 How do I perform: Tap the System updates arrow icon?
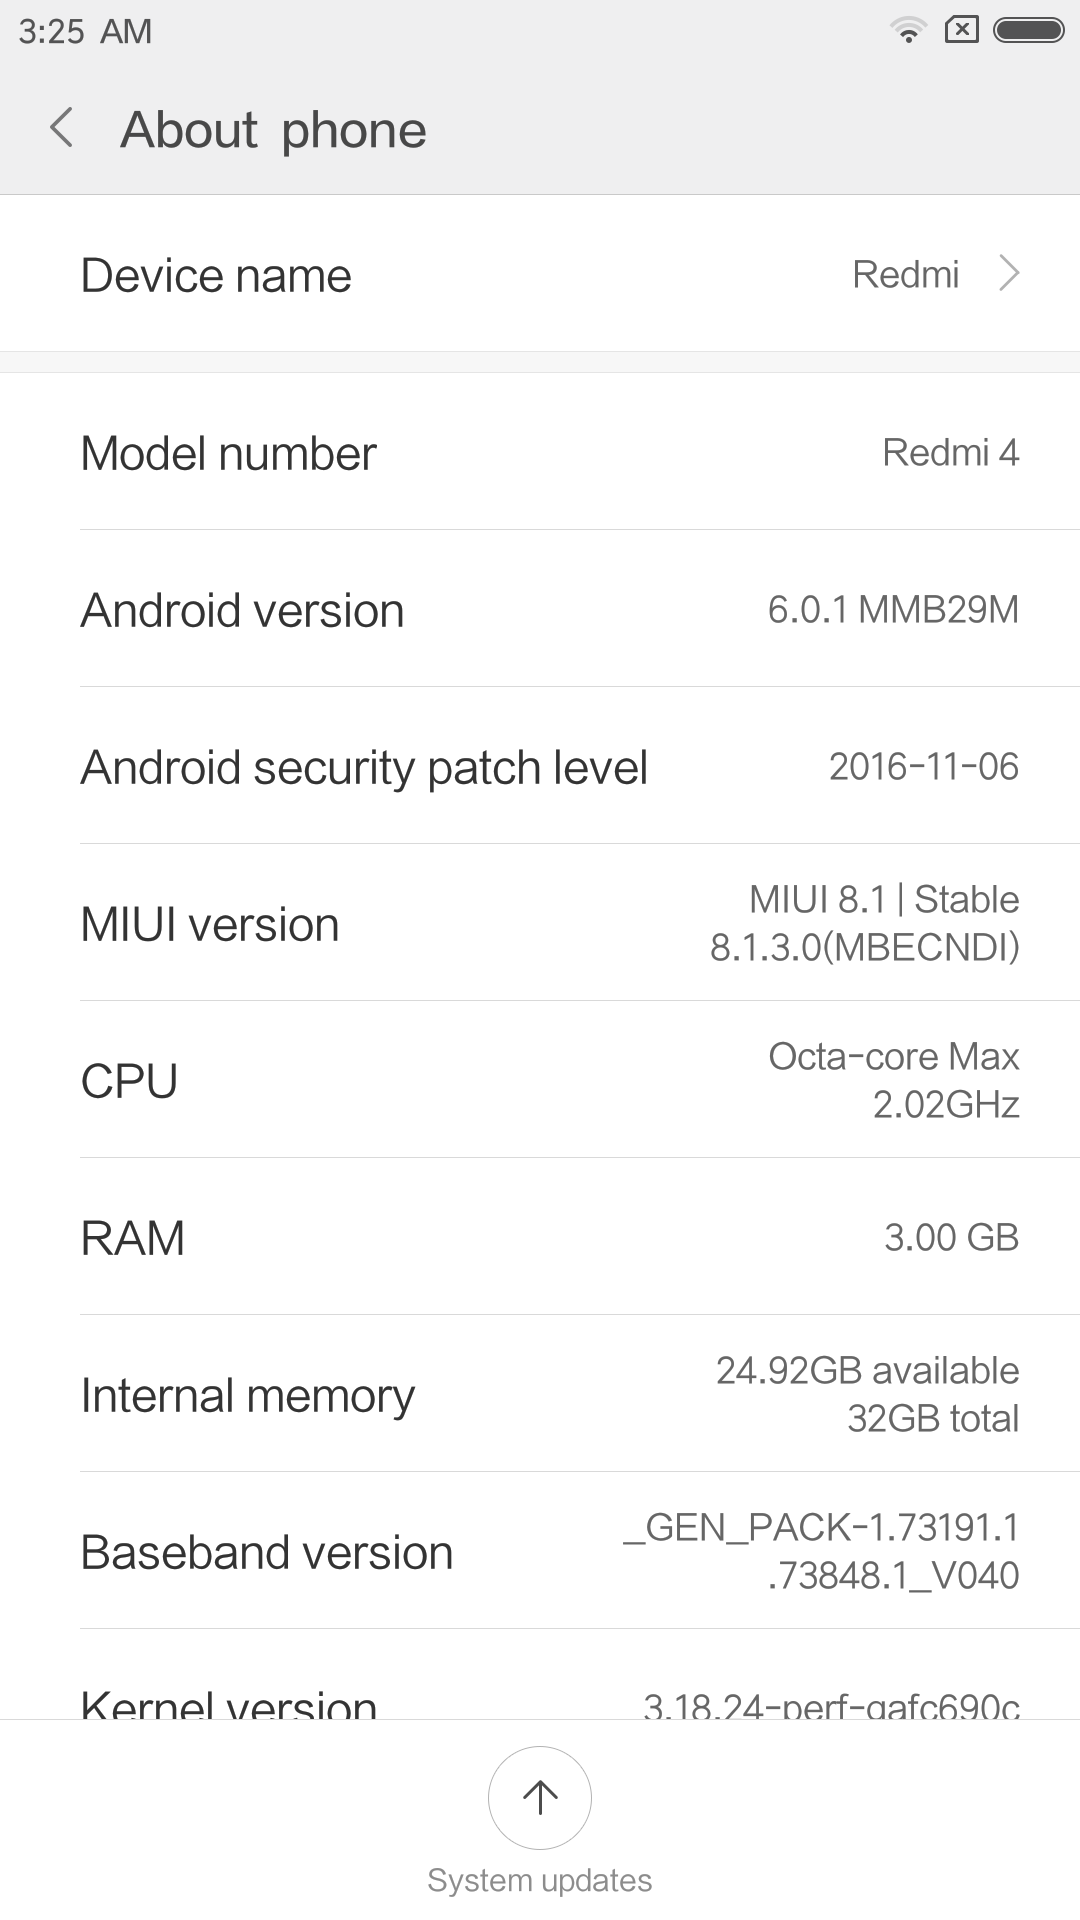pos(540,1797)
